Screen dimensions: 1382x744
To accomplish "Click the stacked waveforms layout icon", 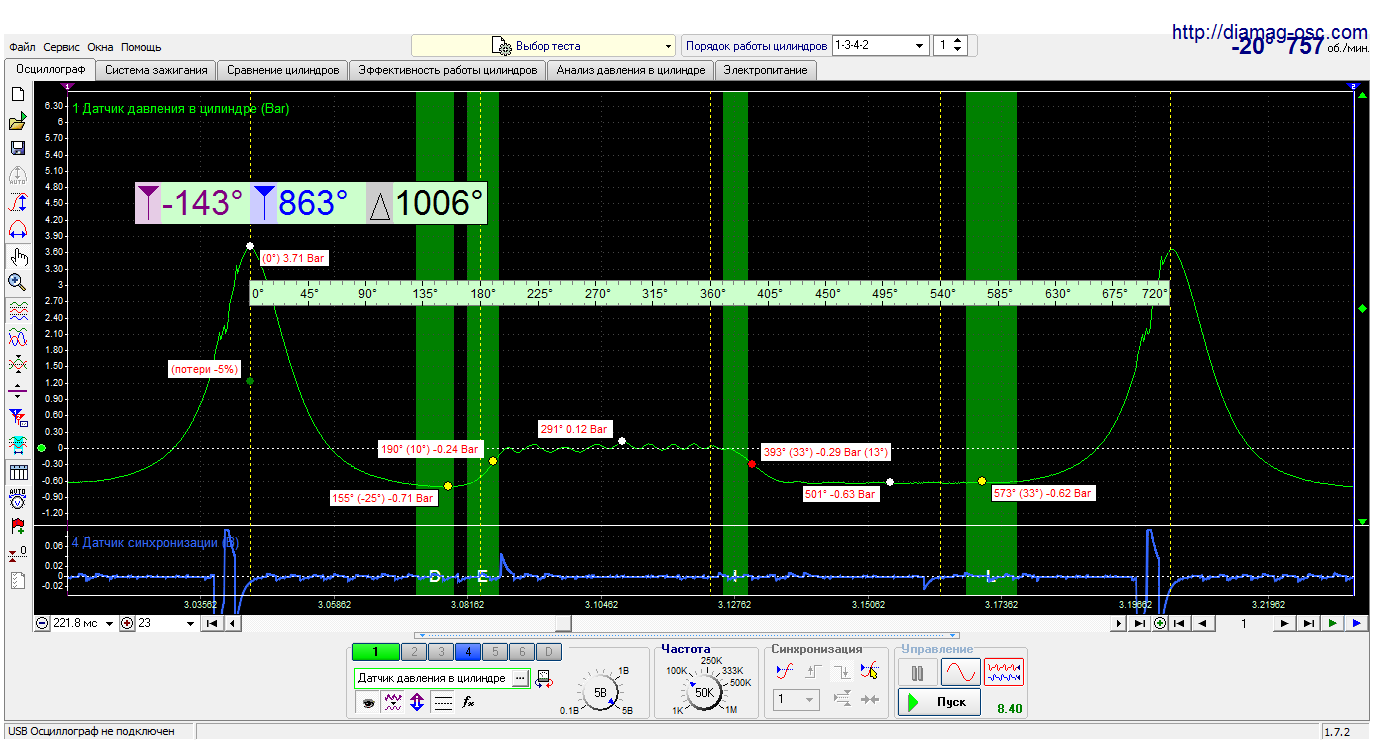I will (x=17, y=311).
